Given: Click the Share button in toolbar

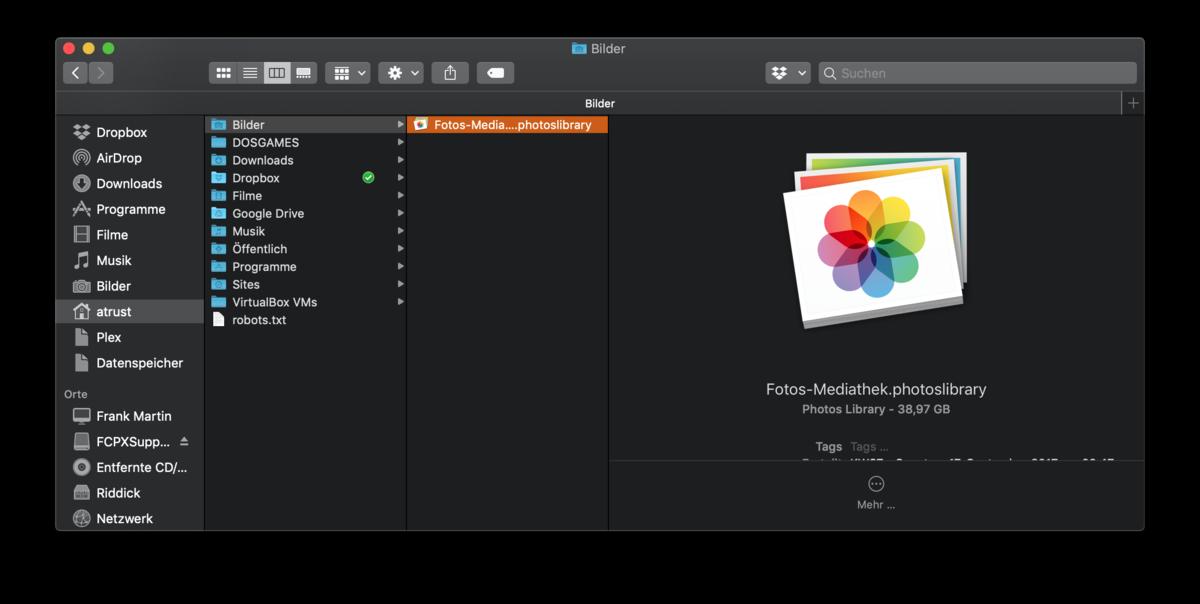Looking at the screenshot, I should coord(450,73).
